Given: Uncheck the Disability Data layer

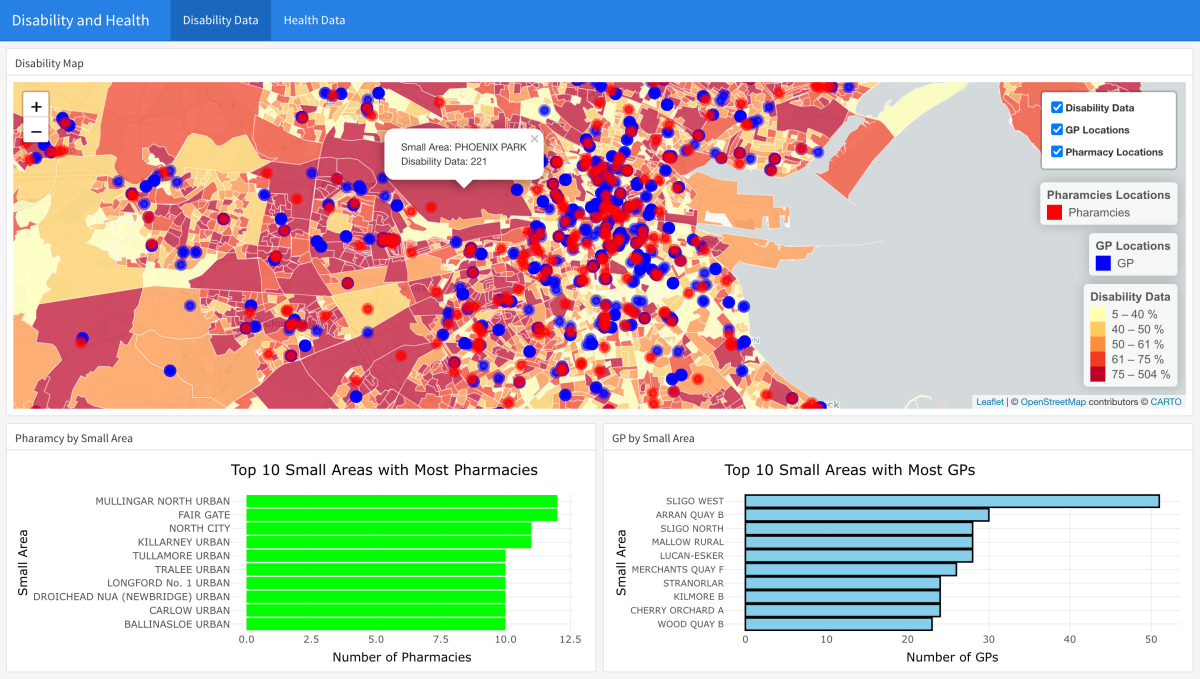Looking at the screenshot, I should (1056, 107).
